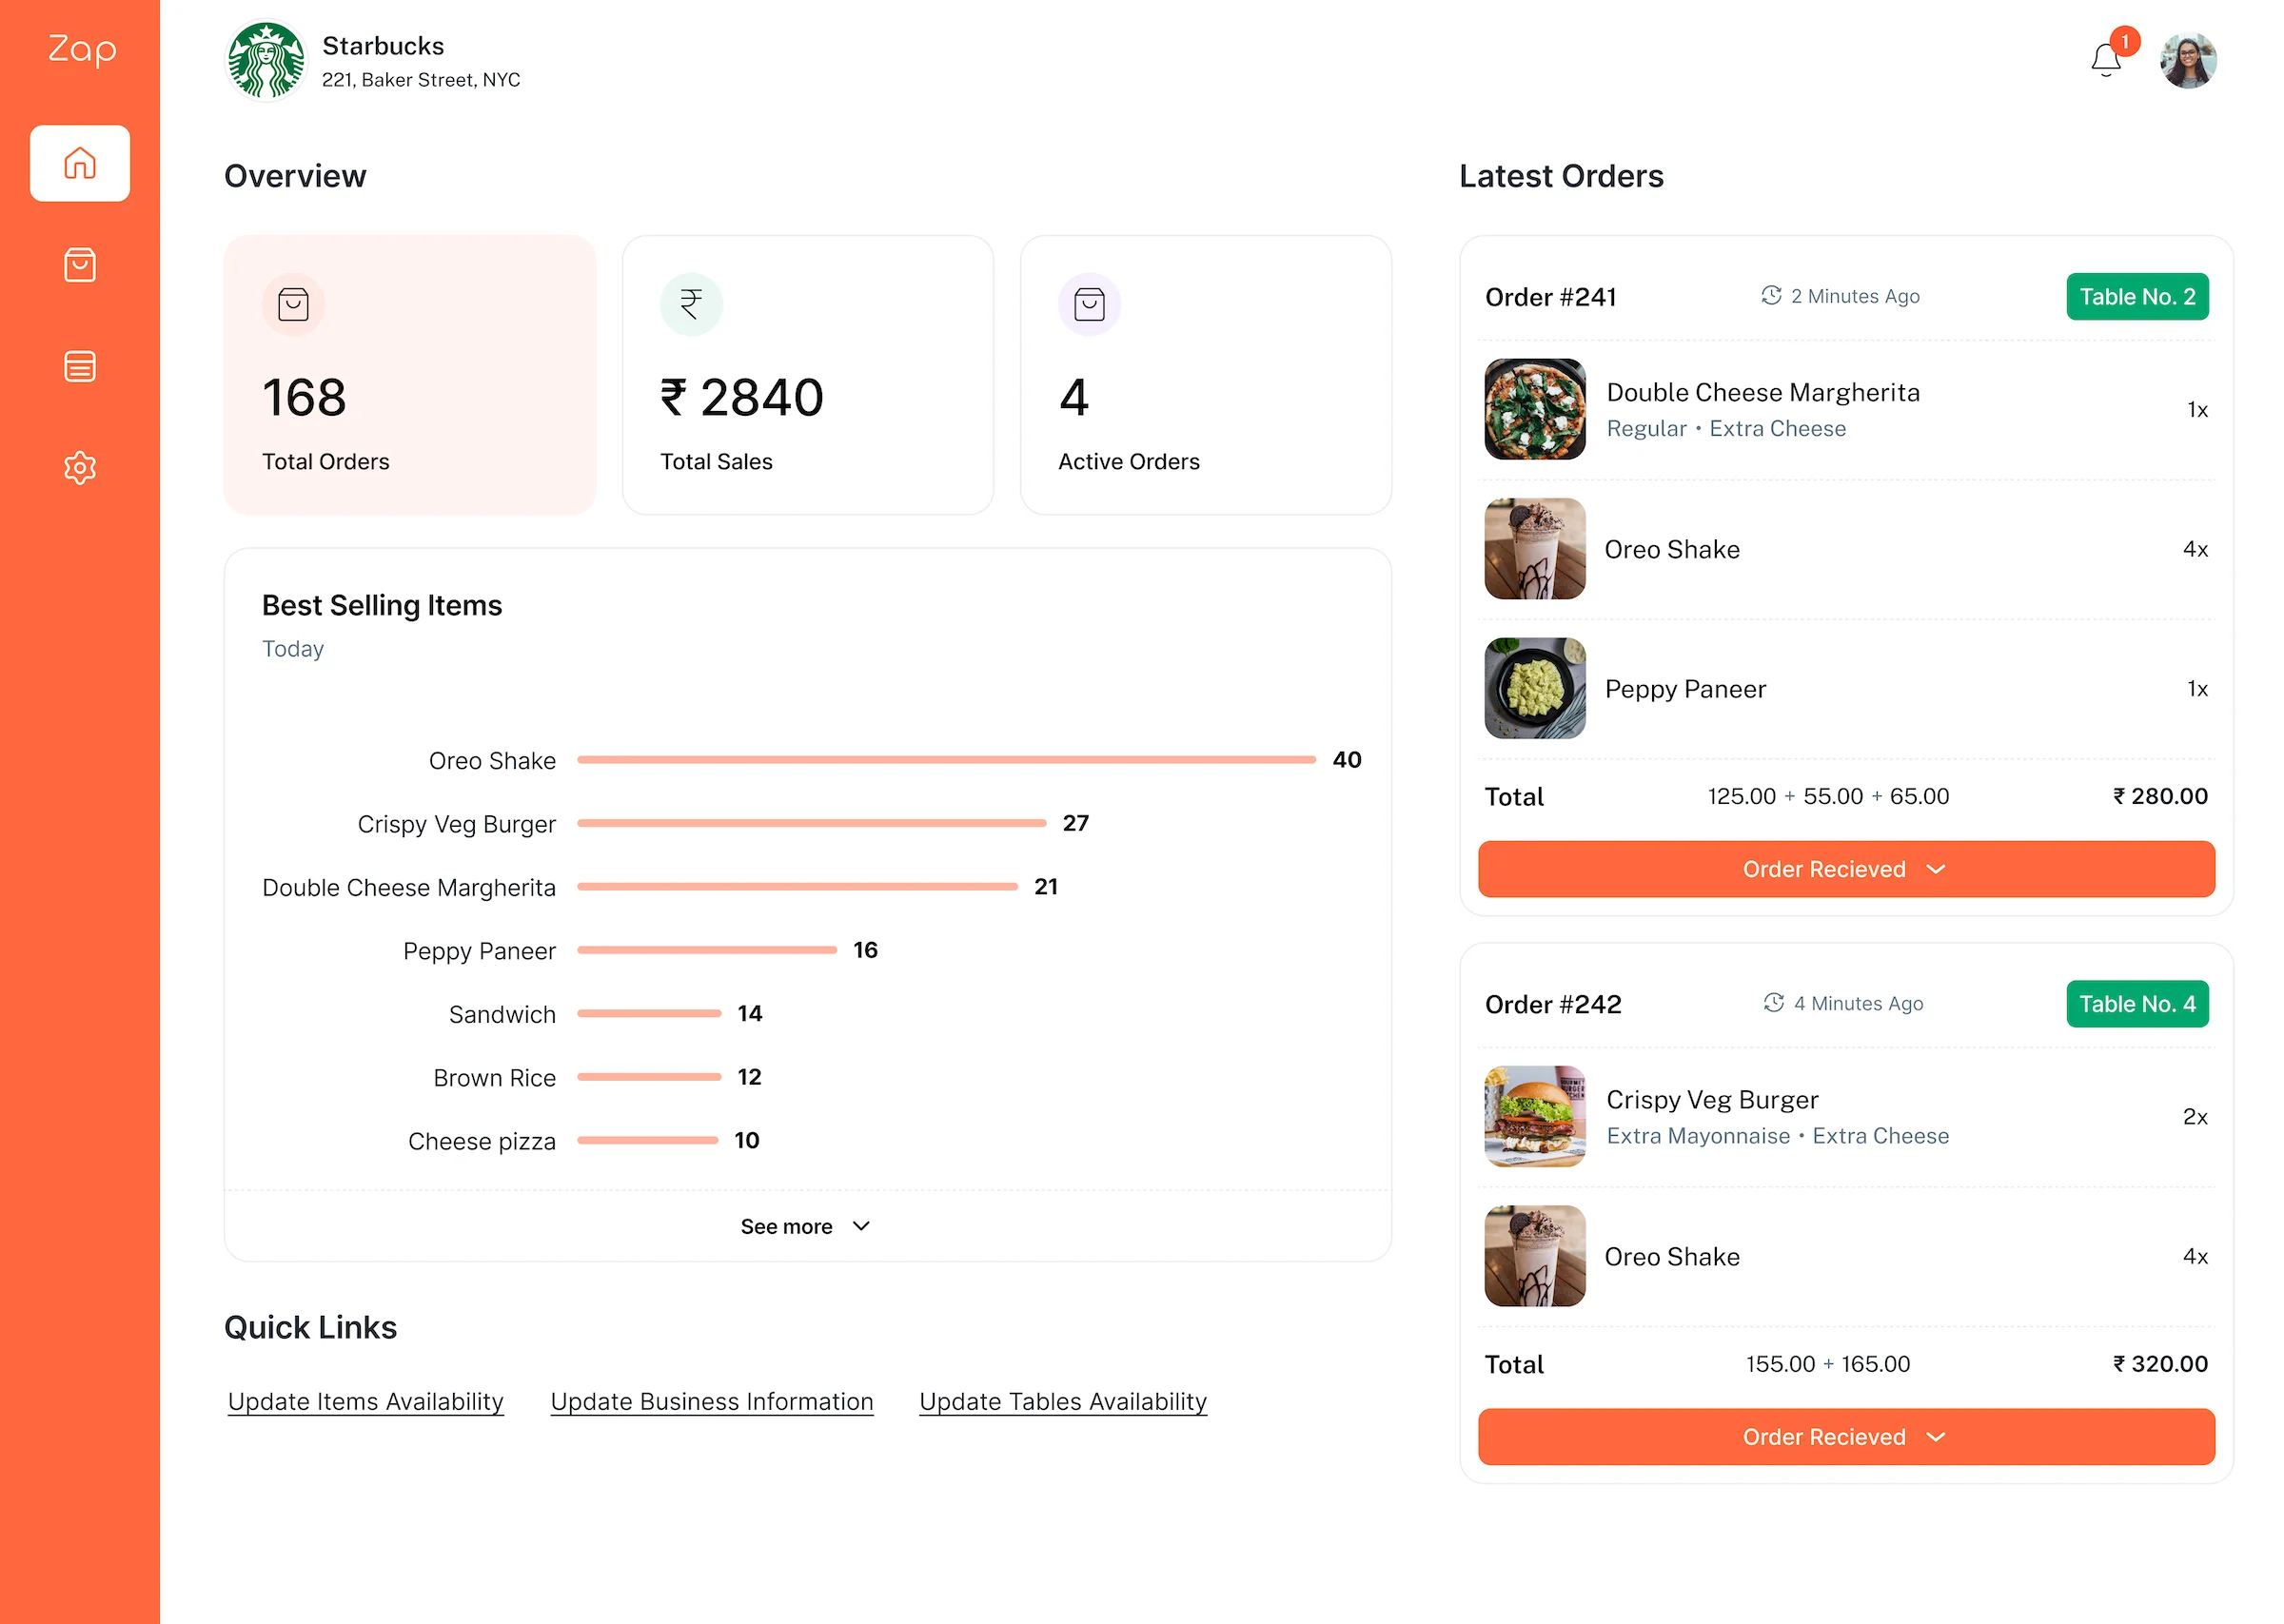Viewport: 2284px width, 1624px height.
Task: Click the Crispy Veg Burger 2x quantity
Action: (x=2195, y=1116)
